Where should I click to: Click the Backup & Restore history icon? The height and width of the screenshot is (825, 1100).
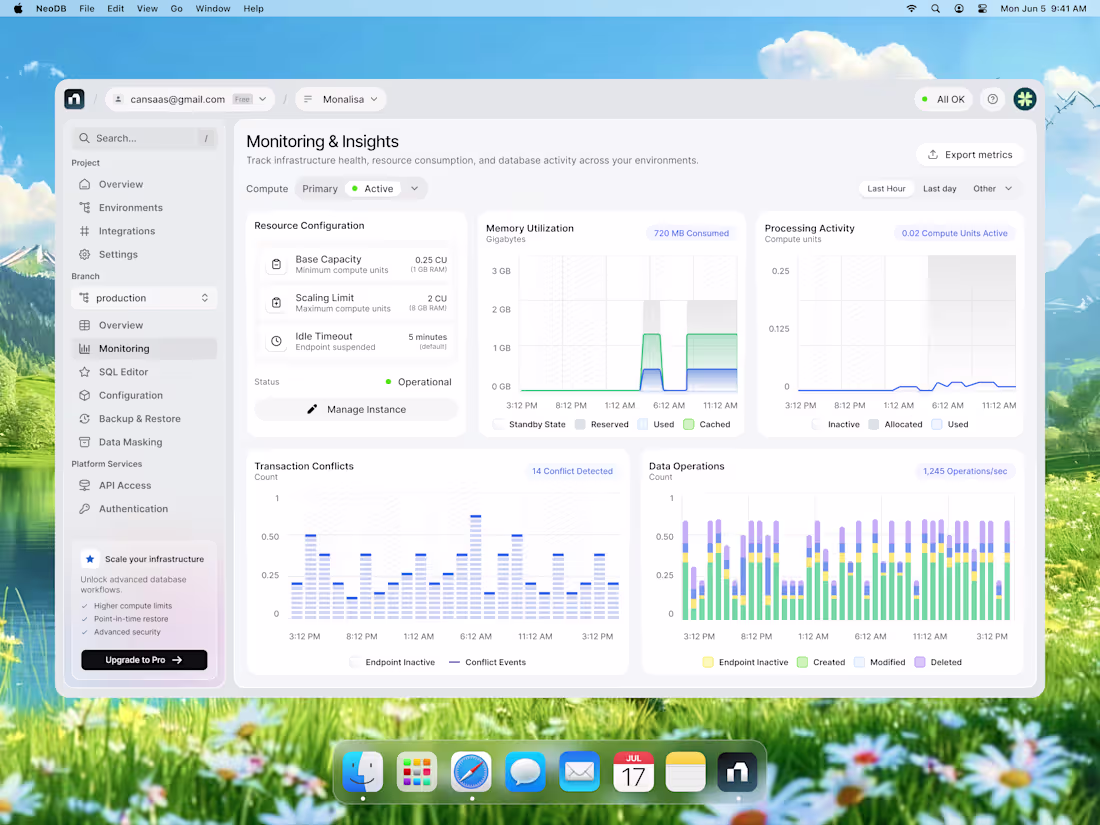coord(84,419)
